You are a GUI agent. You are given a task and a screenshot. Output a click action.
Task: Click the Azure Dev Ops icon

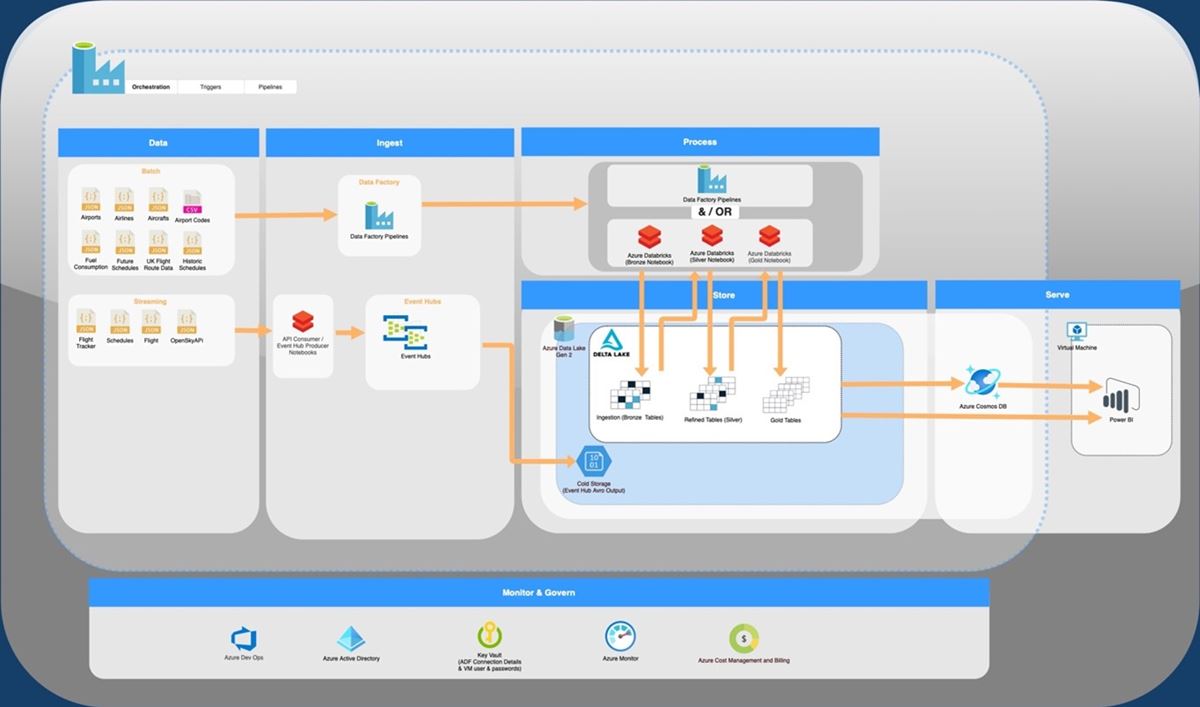tap(244, 640)
